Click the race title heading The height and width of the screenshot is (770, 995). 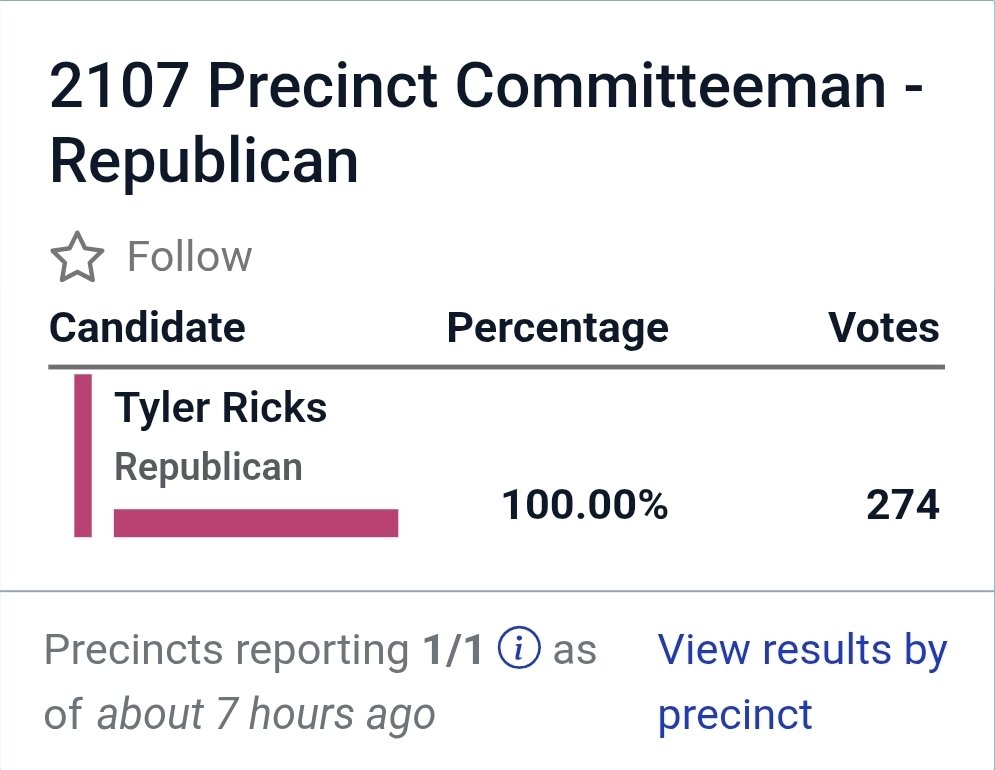[486, 123]
